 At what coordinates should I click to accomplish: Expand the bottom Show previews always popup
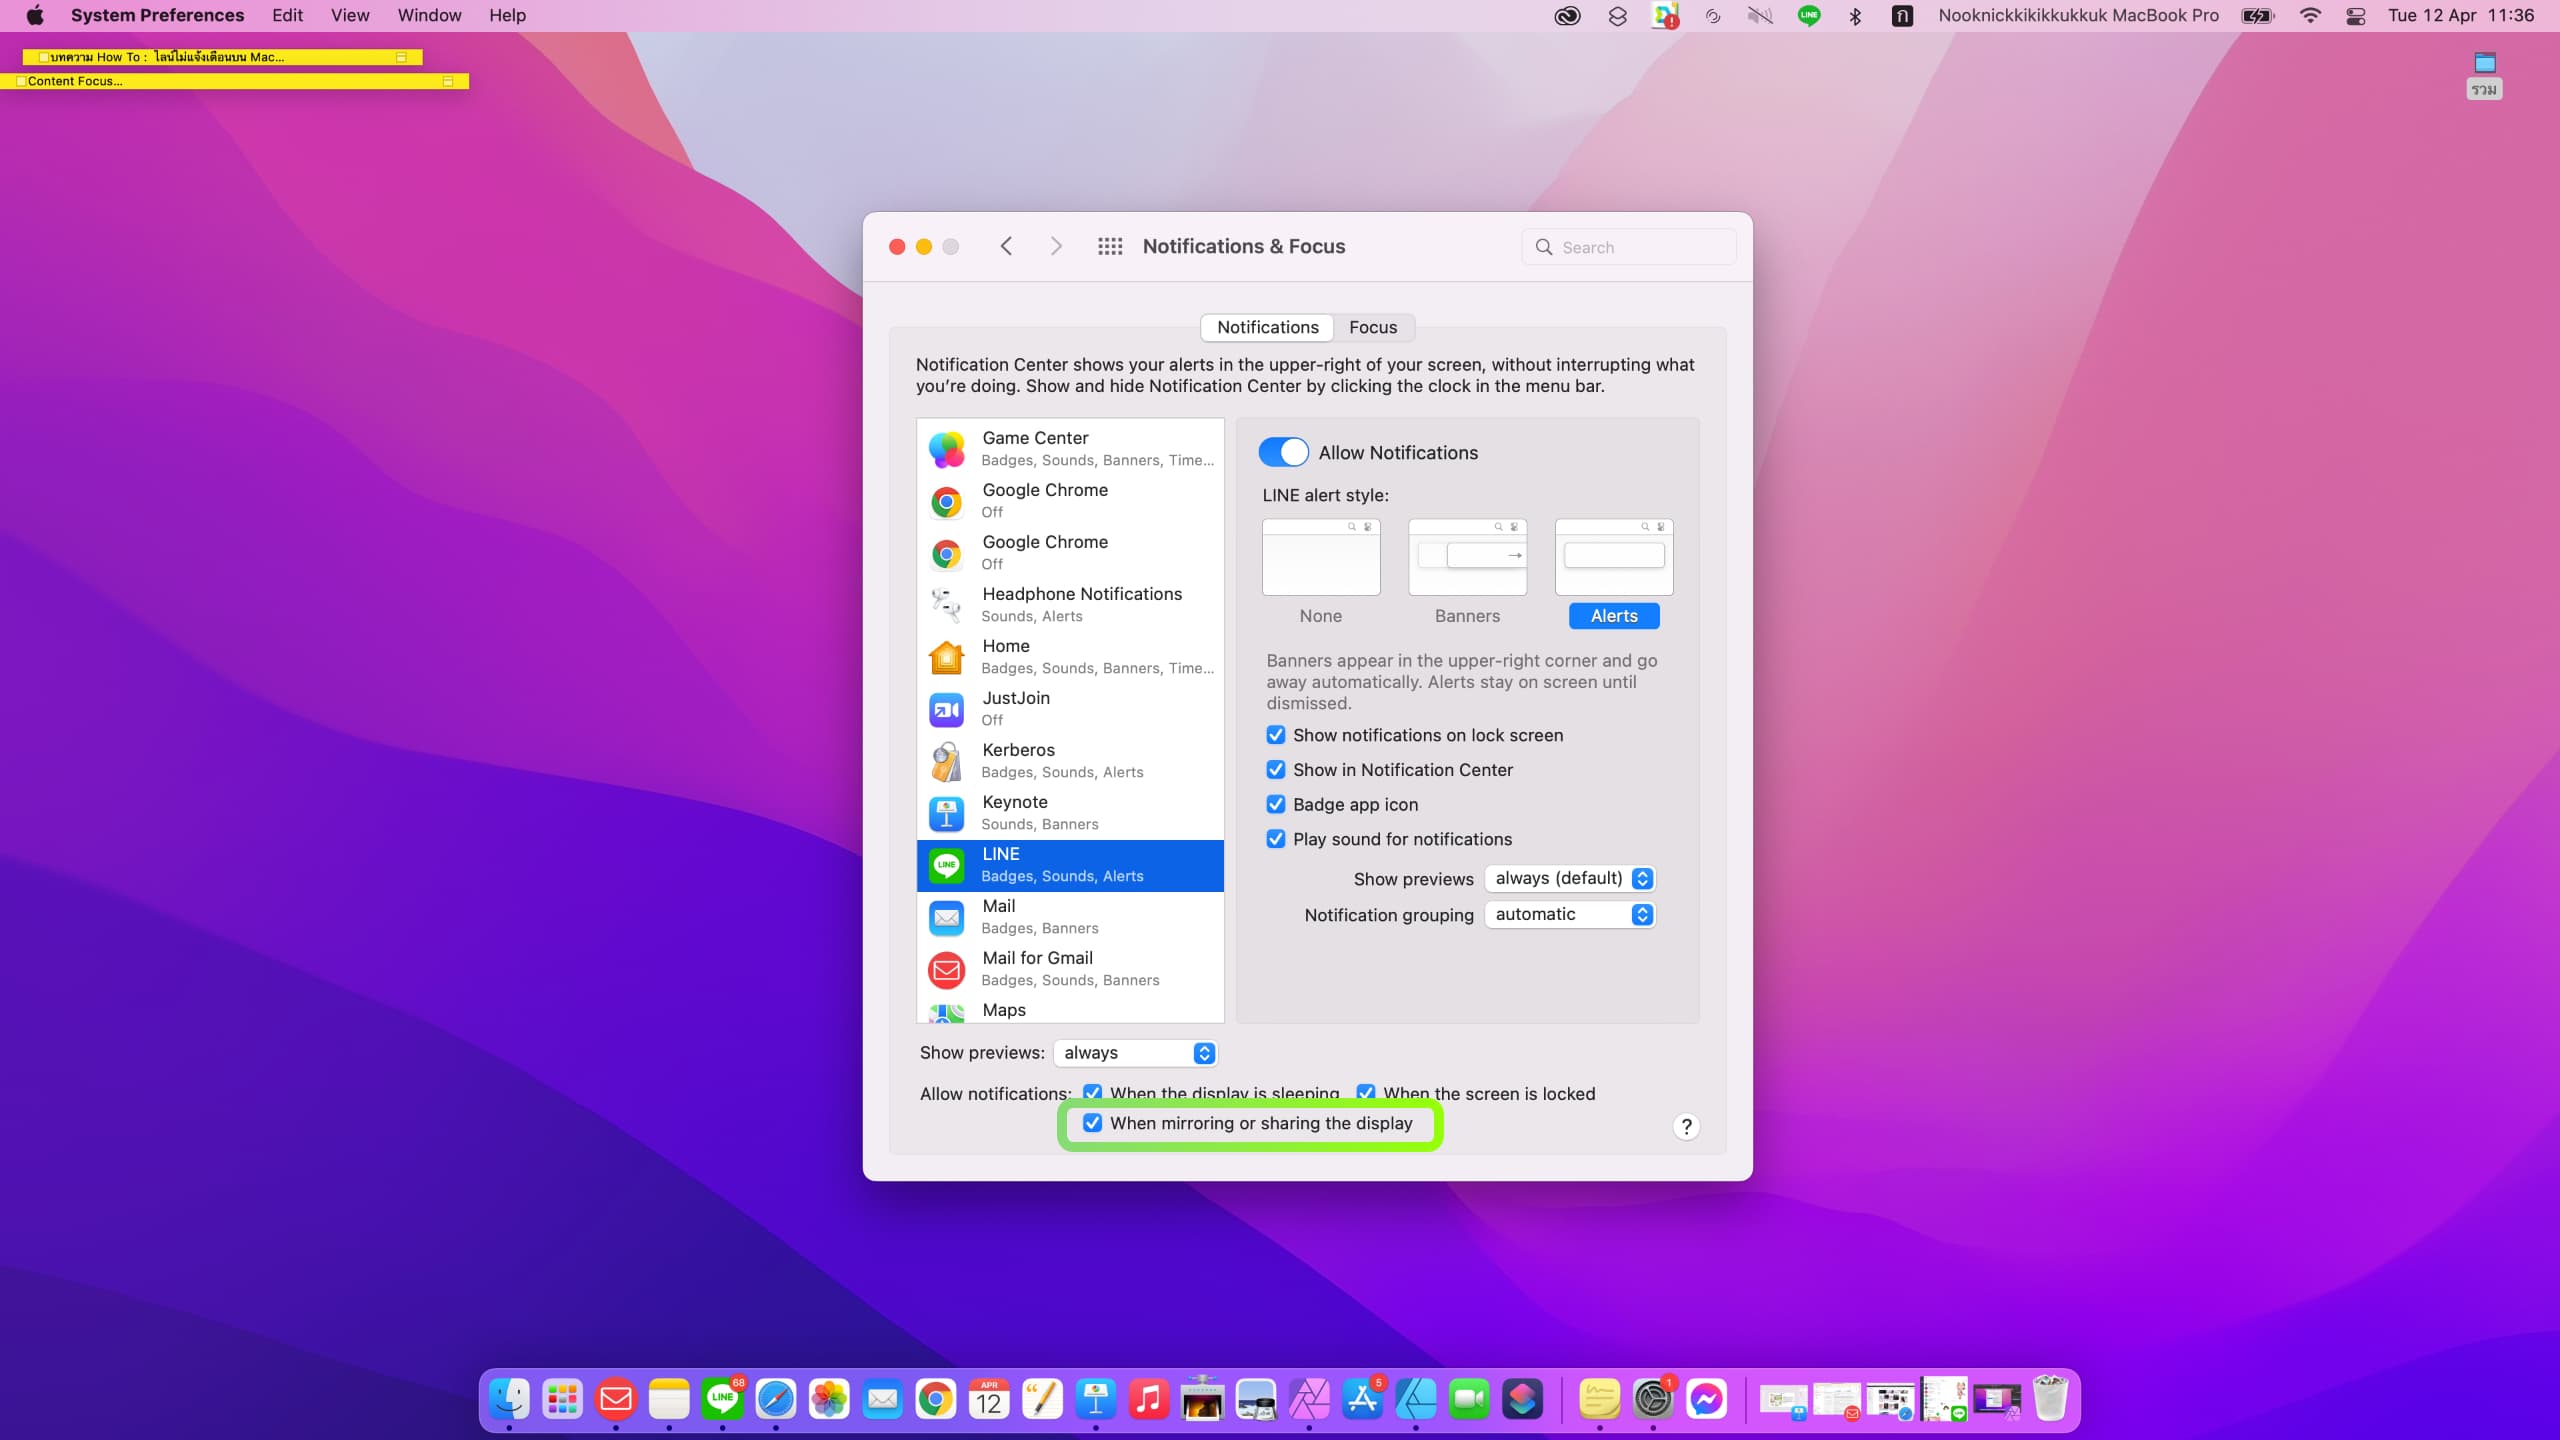(x=1136, y=1053)
